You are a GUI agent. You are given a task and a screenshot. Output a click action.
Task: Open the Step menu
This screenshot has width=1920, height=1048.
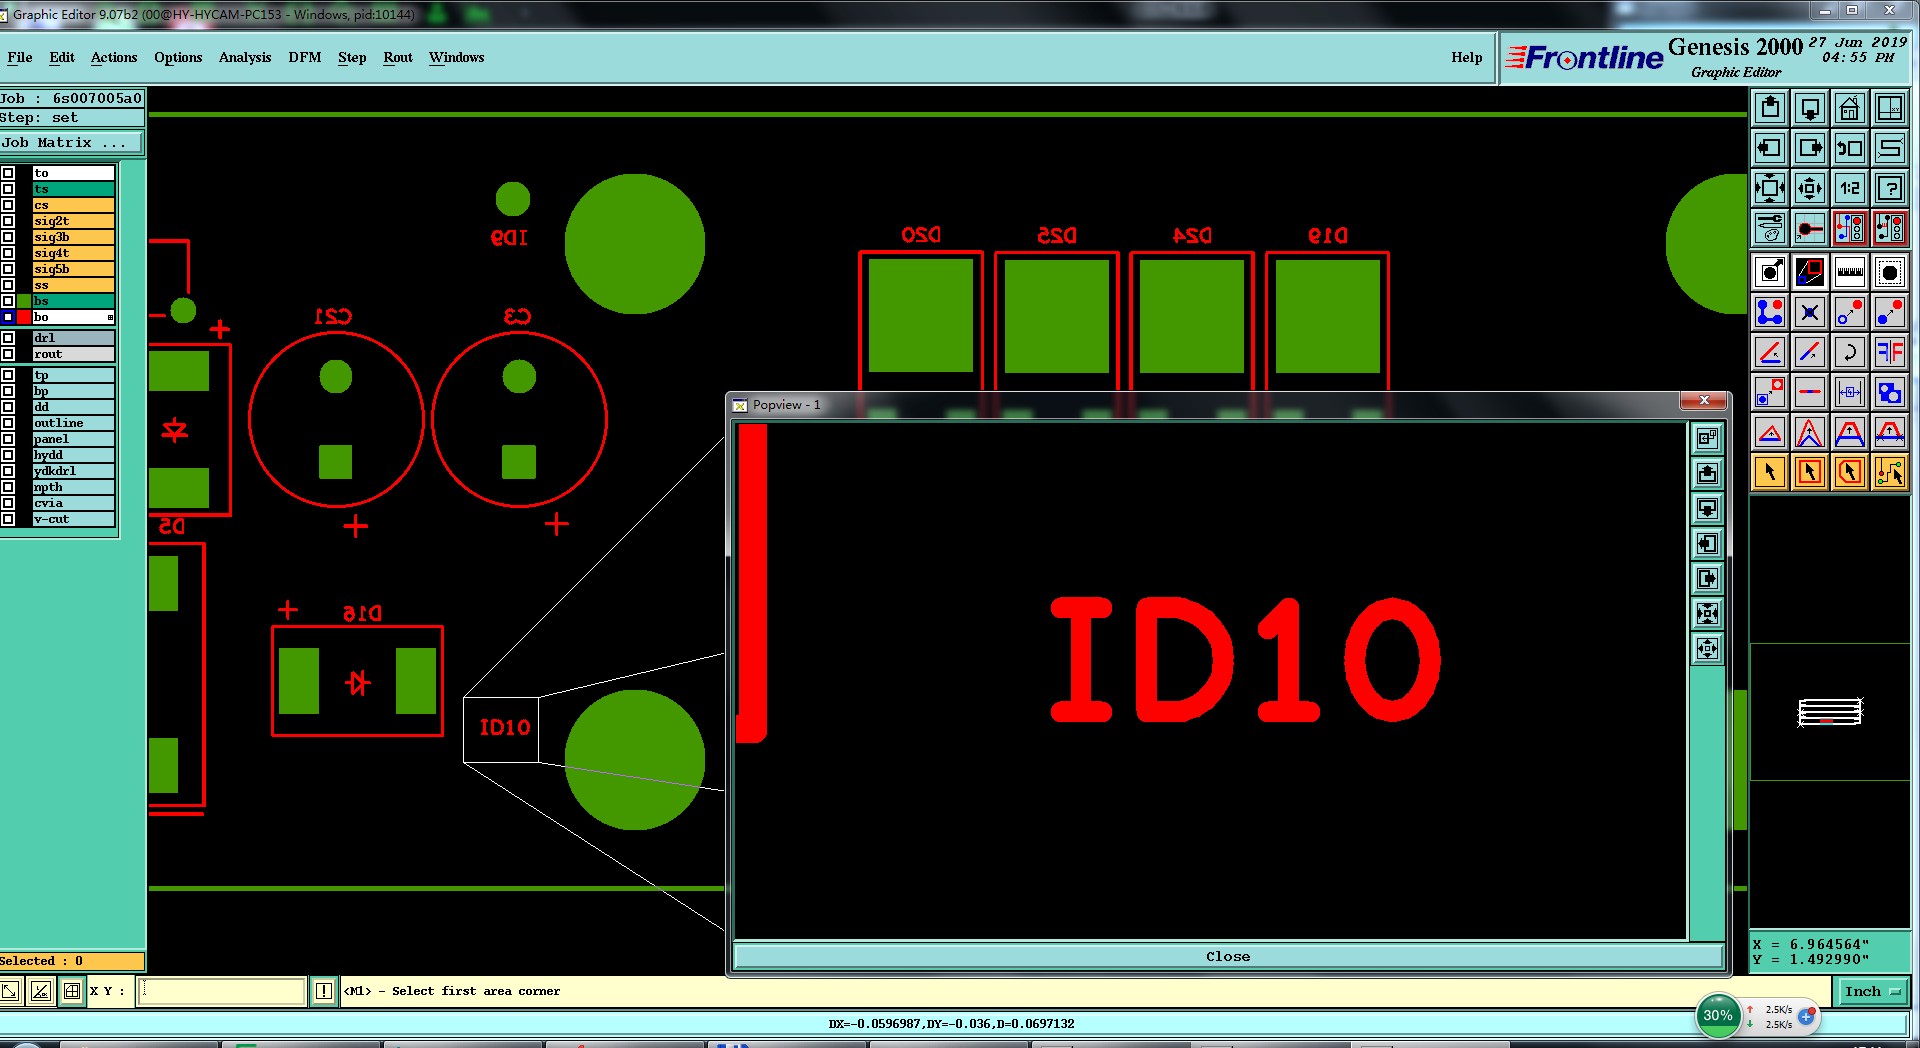[352, 57]
